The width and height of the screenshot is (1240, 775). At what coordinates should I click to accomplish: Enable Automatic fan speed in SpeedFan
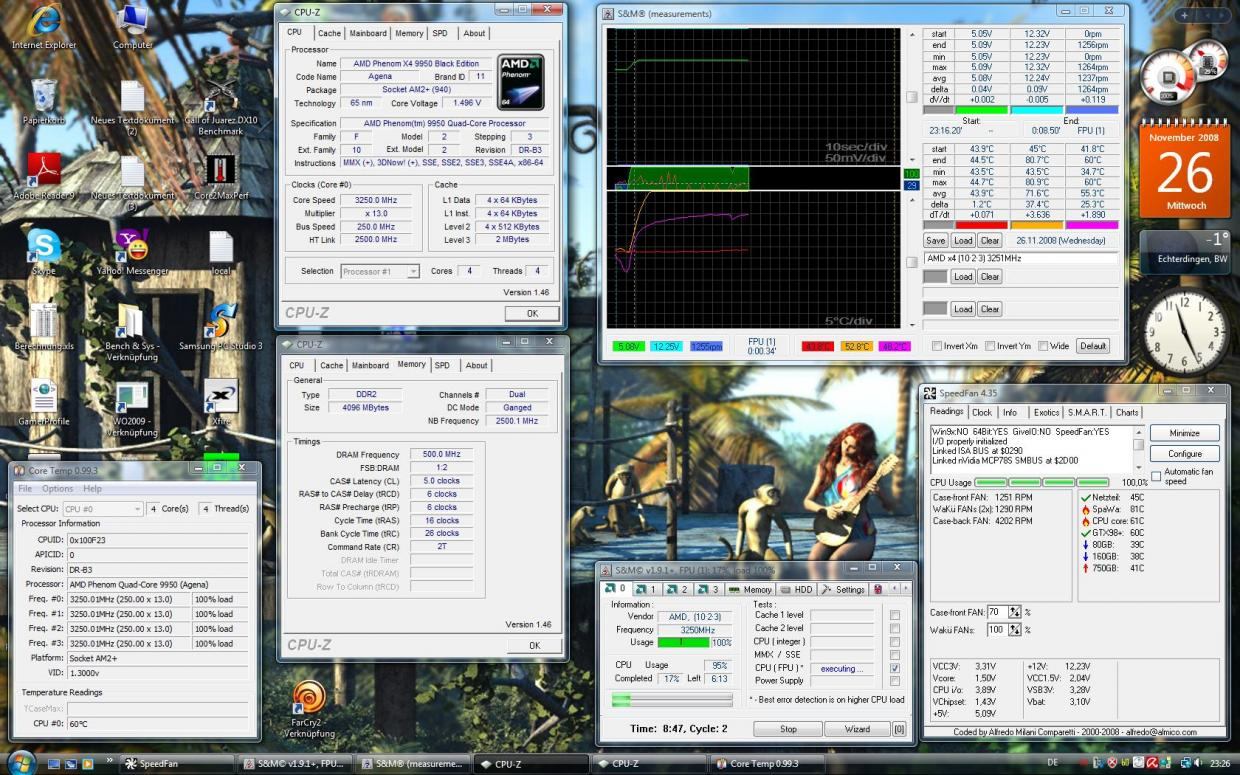[x=1157, y=476]
